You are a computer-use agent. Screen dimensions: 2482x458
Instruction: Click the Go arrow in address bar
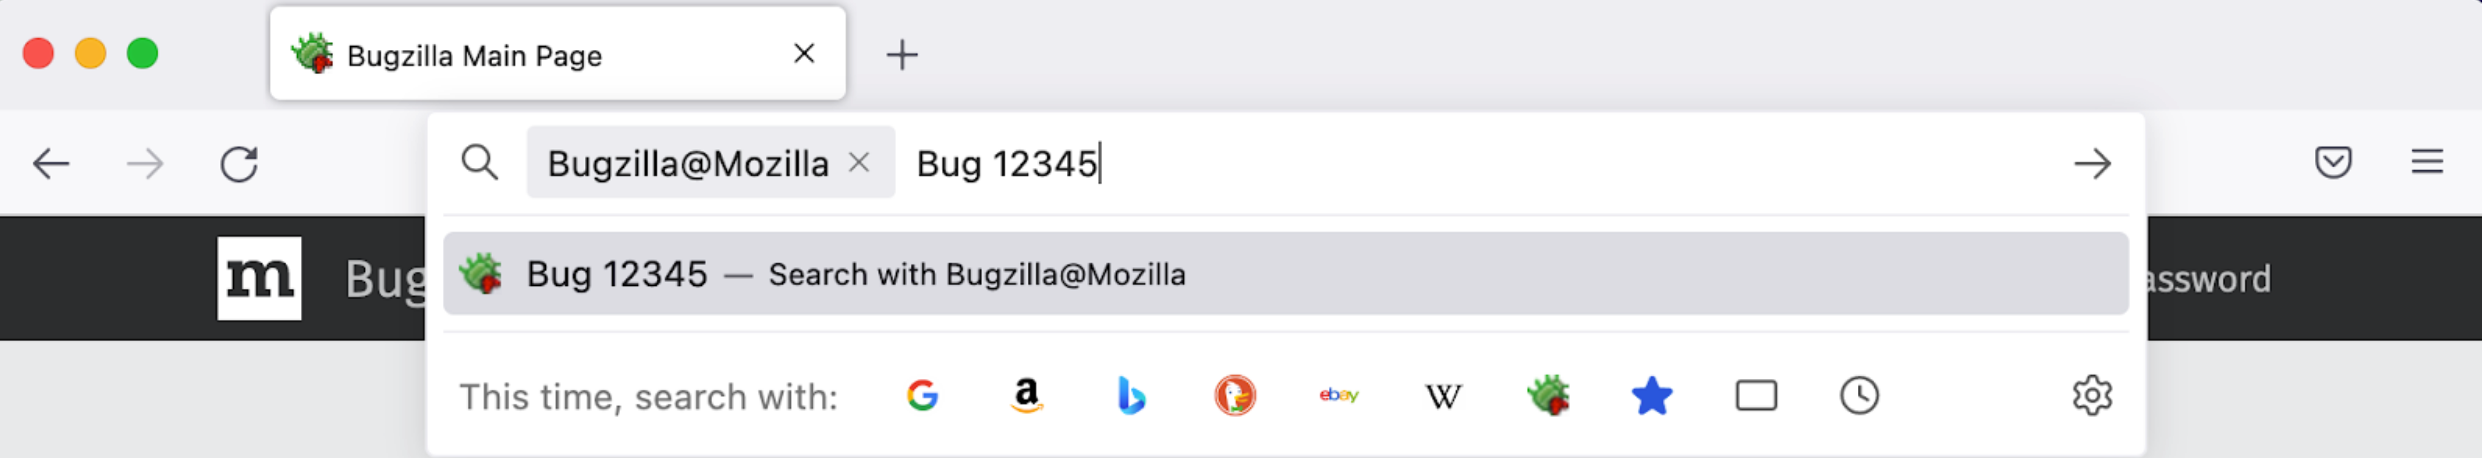[2092, 163]
